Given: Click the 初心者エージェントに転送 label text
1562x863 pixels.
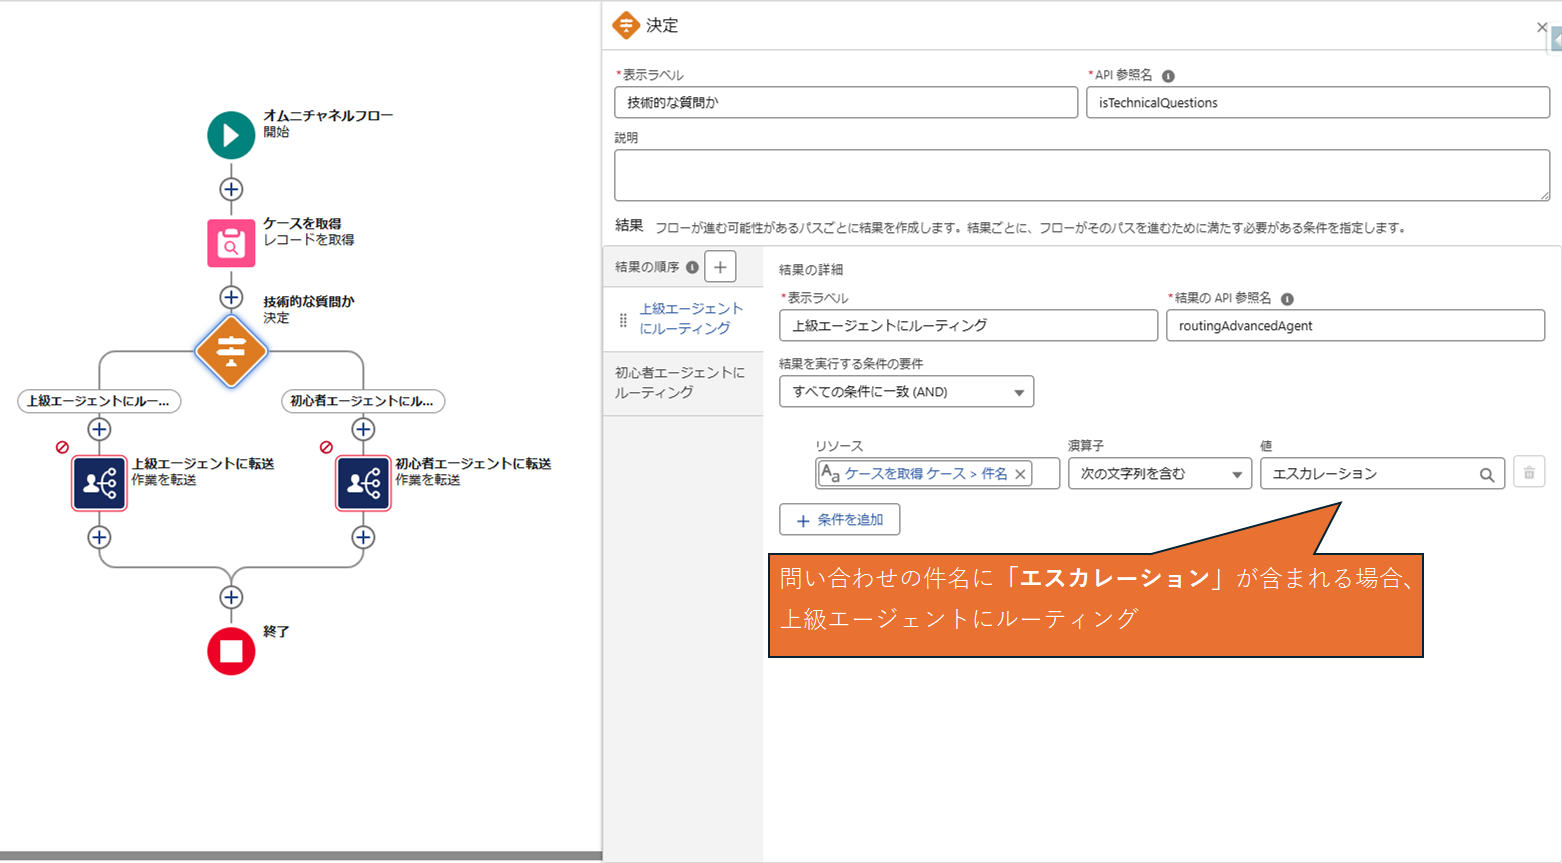Looking at the screenshot, I should pyautogui.click(x=473, y=464).
